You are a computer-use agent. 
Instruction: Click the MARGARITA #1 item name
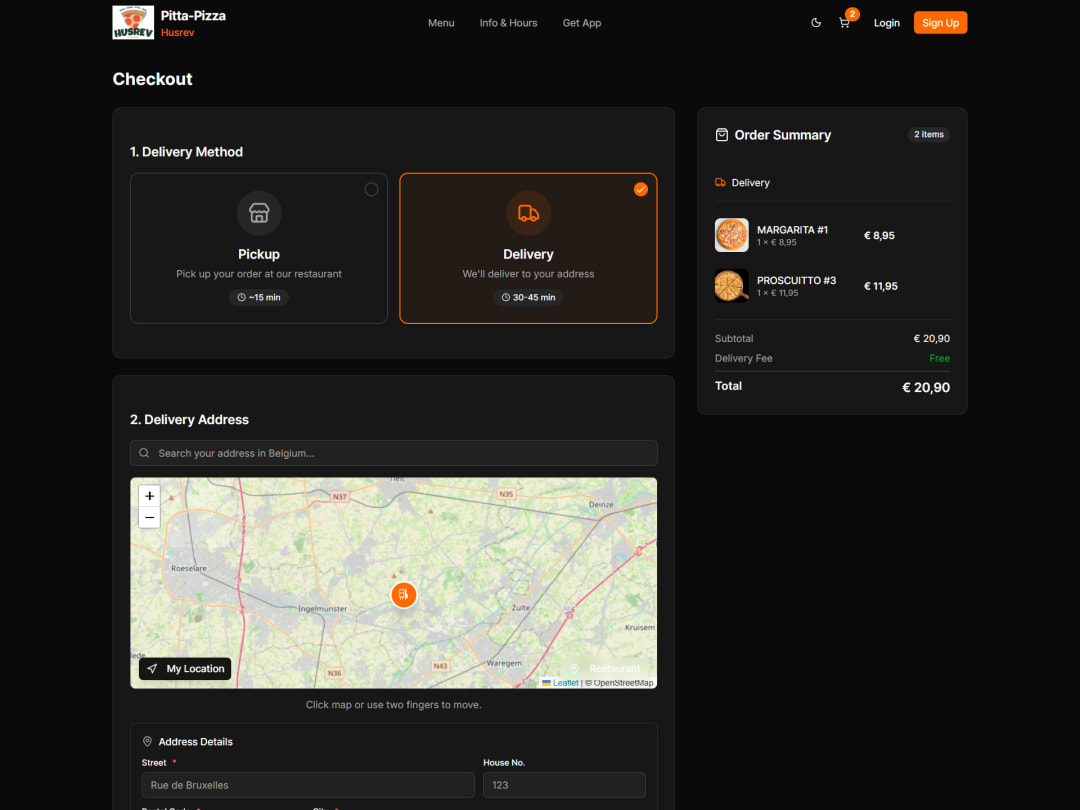tap(792, 230)
